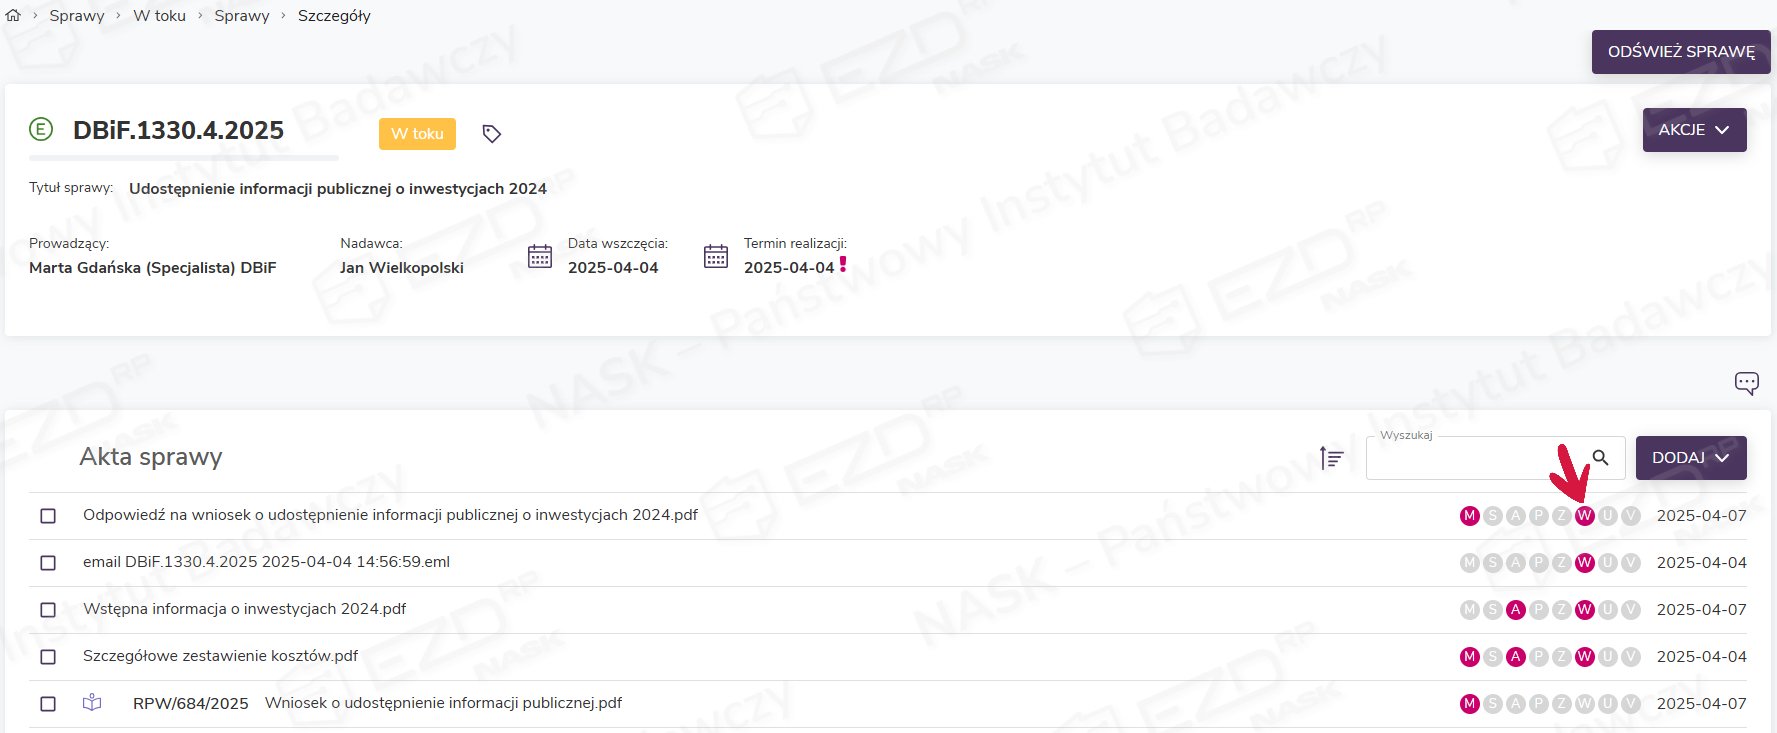Click the home icon in breadcrumb

click(x=13, y=15)
